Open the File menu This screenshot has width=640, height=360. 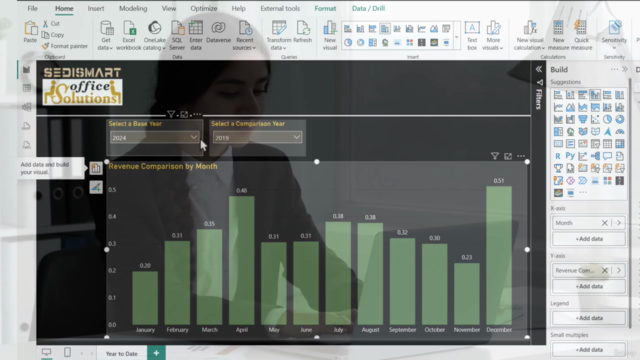pos(33,9)
